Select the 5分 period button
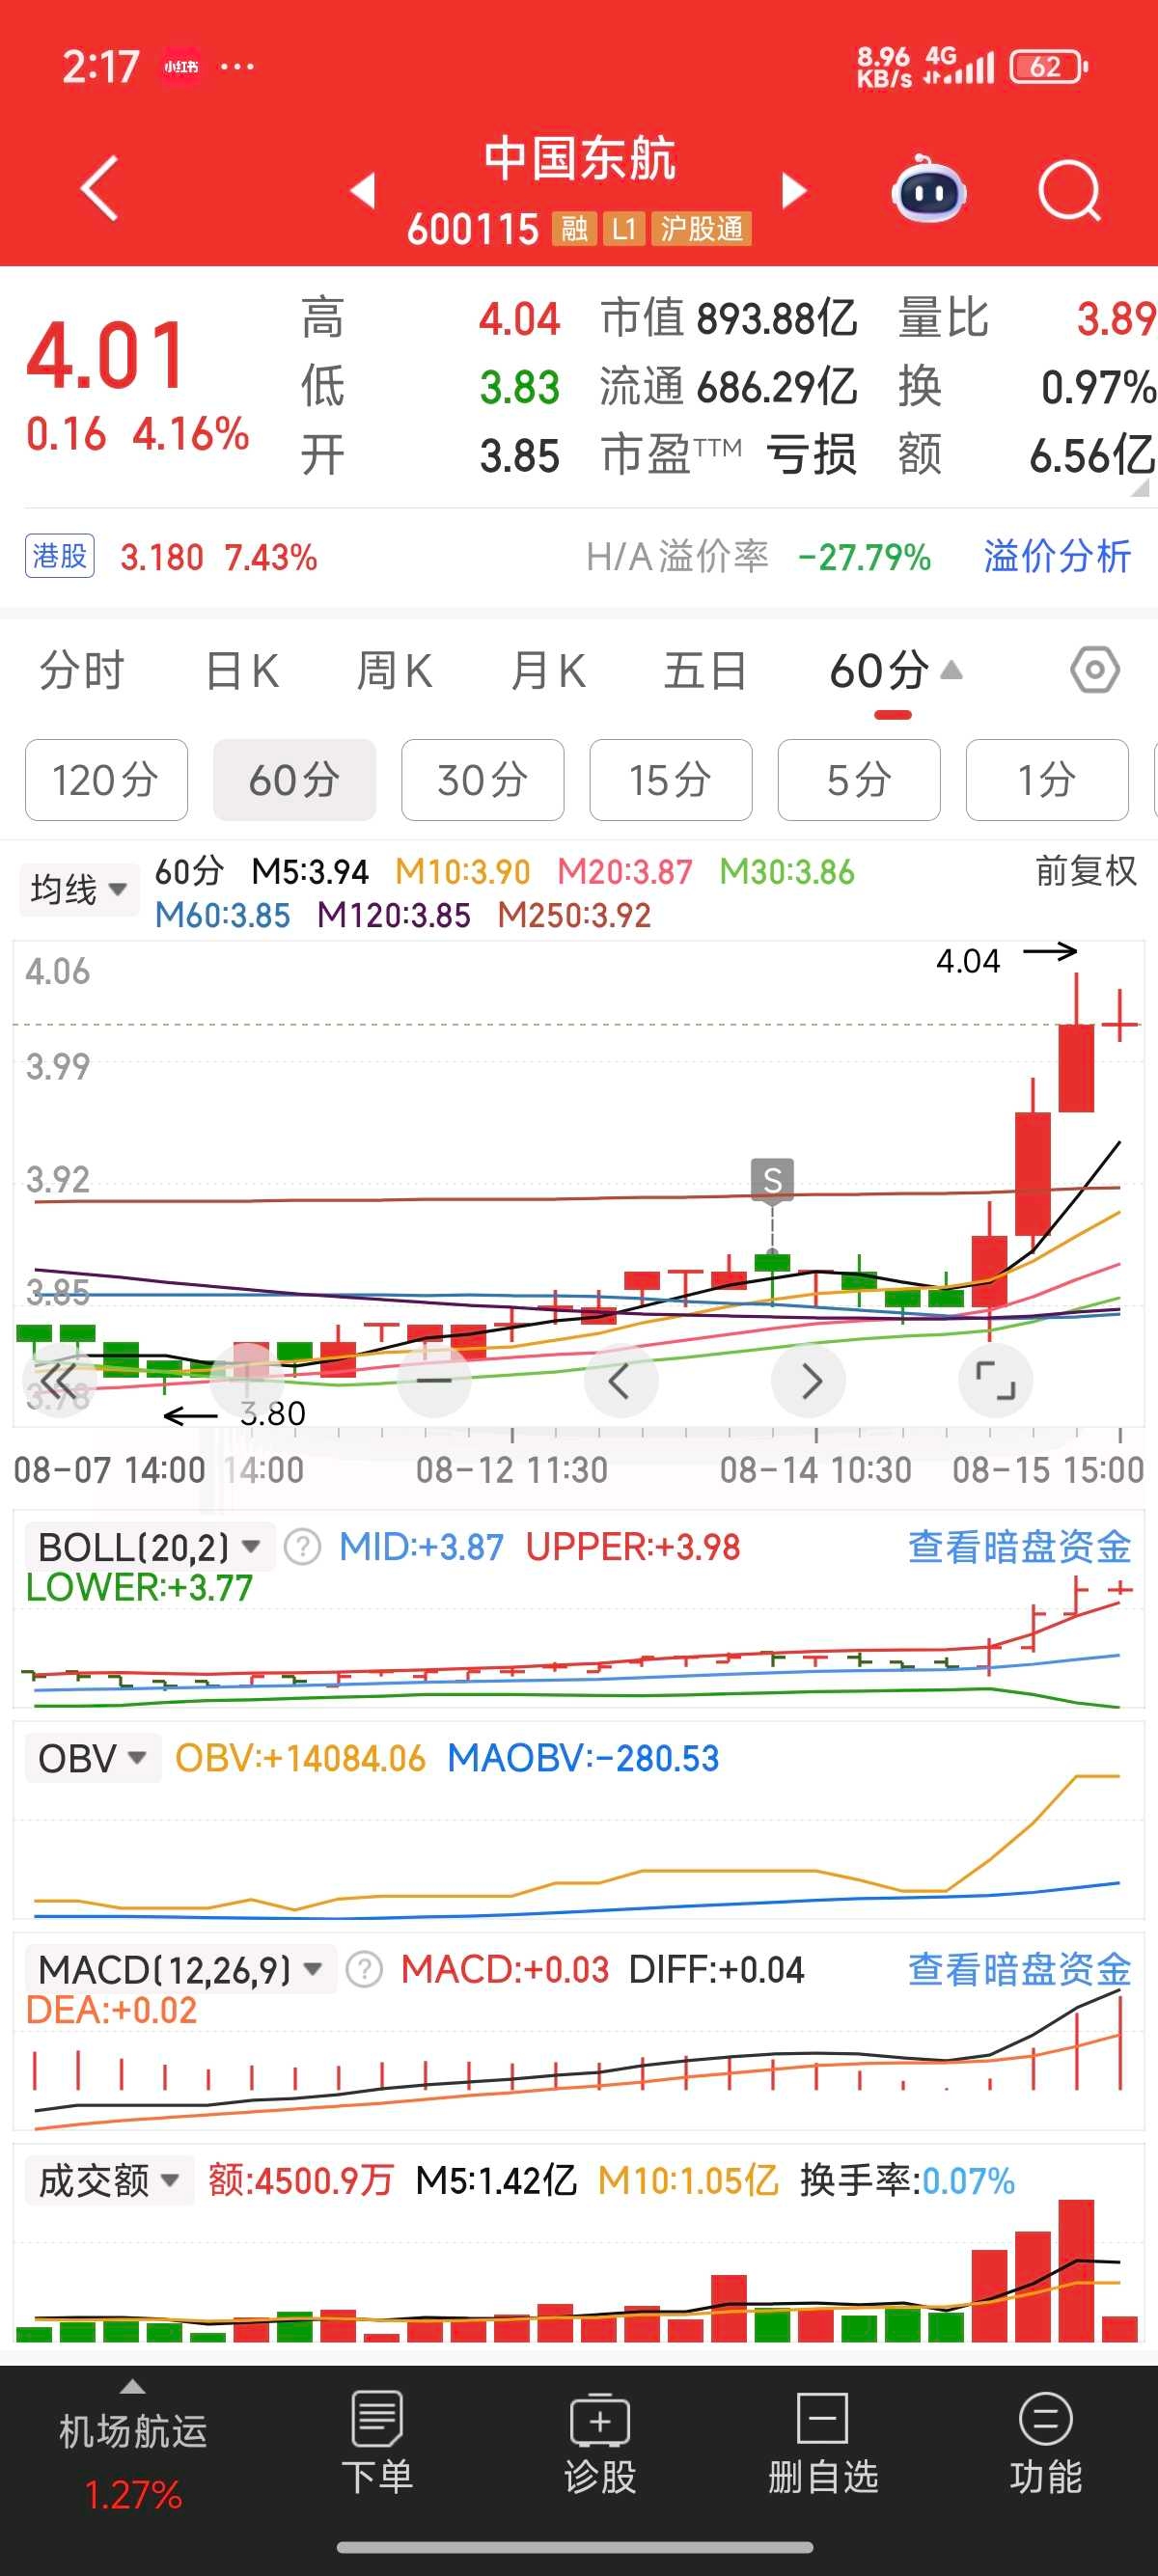Viewport: 1158px width, 2576px height. [x=858, y=780]
